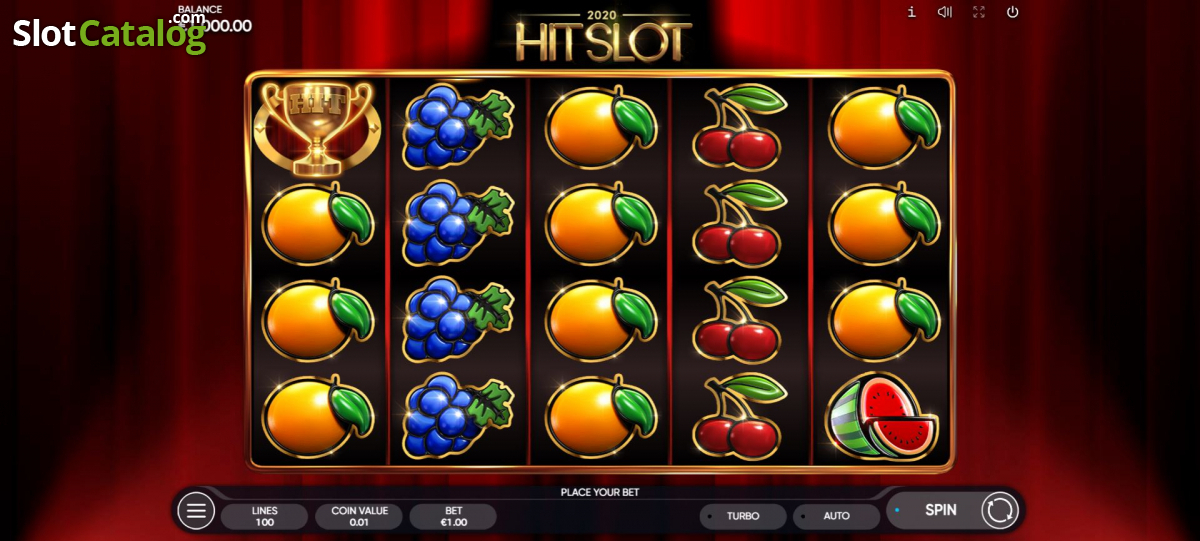Visit the SlotCatalog.com logo link
1200x541 pixels.
[109, 32]
